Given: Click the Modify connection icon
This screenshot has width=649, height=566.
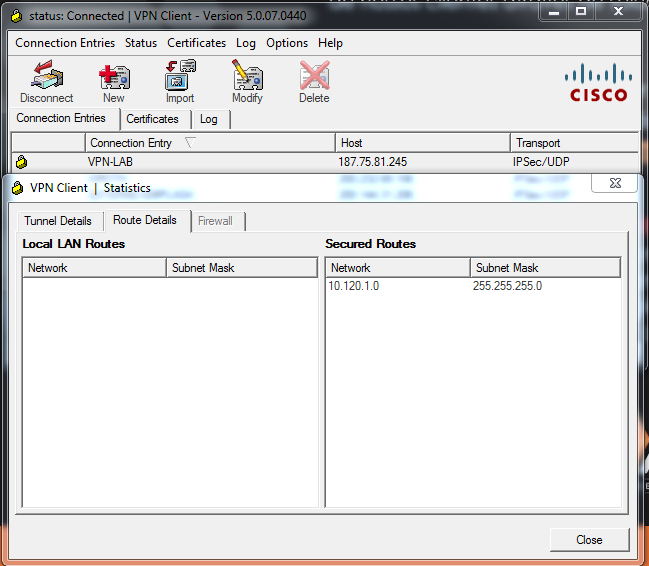Looking at the screenshot, I should 247,81.
